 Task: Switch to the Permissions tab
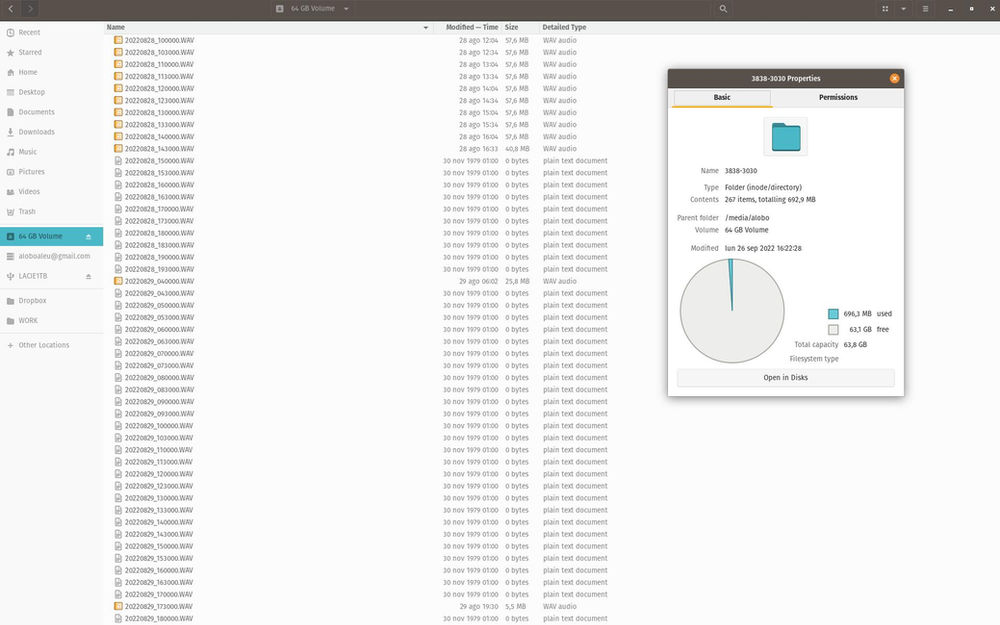pos(838,97)
